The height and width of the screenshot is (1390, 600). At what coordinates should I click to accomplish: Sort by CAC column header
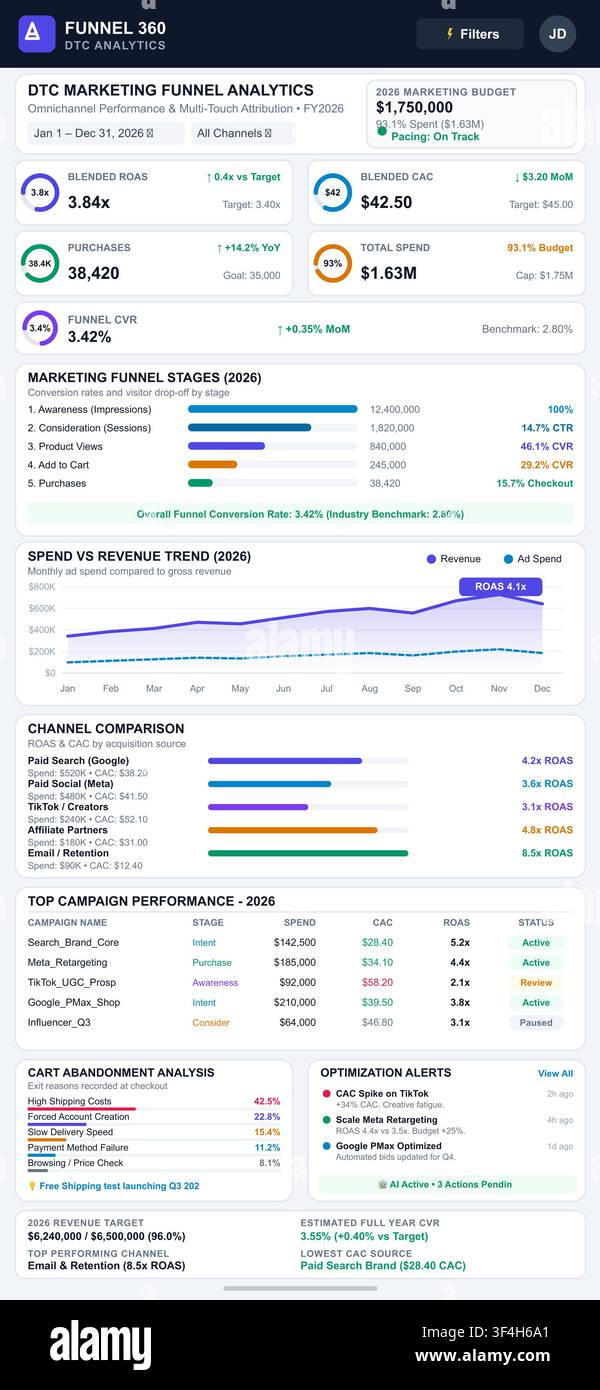tap(382, 922)
